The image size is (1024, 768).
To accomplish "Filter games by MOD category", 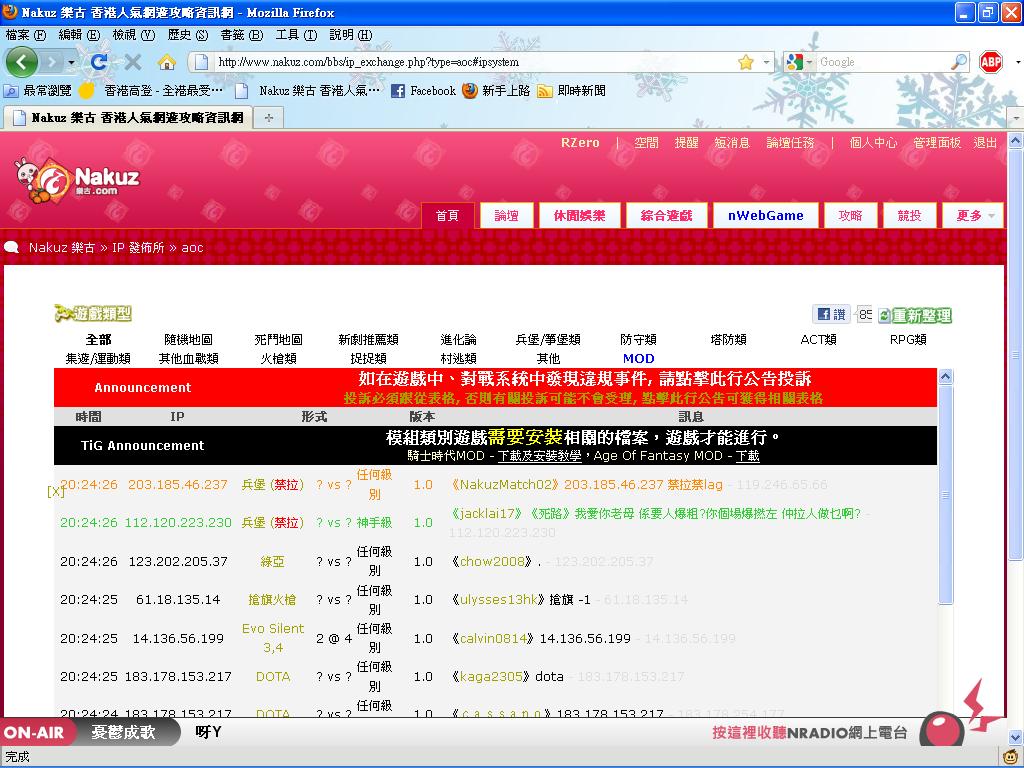I will 638,359.
